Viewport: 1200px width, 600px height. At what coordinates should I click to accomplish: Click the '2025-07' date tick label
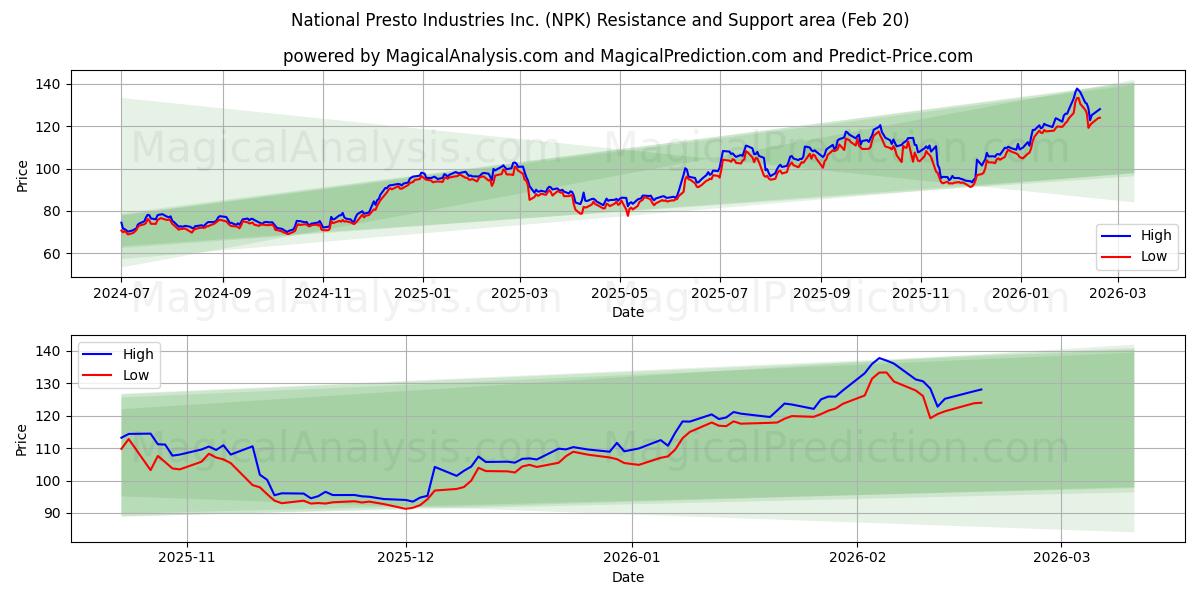[720, 295]
